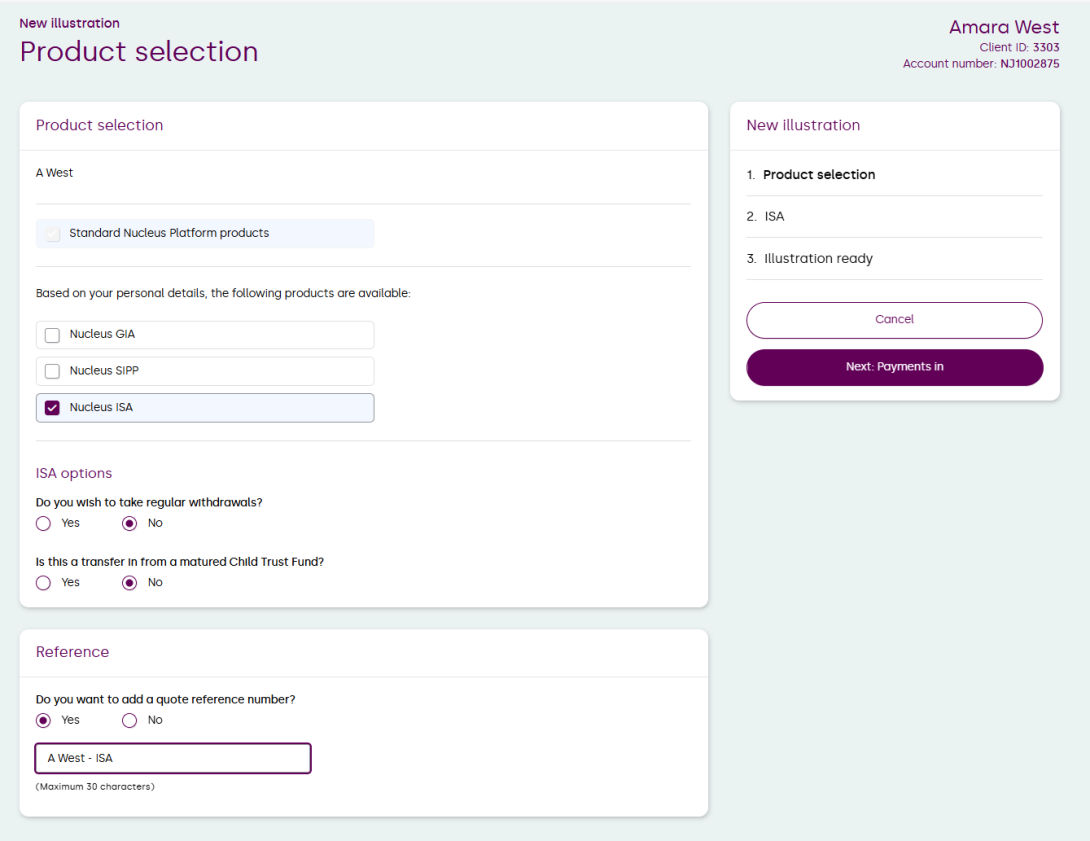Choose No for Child Trust Fund transfer

point(129,583)
